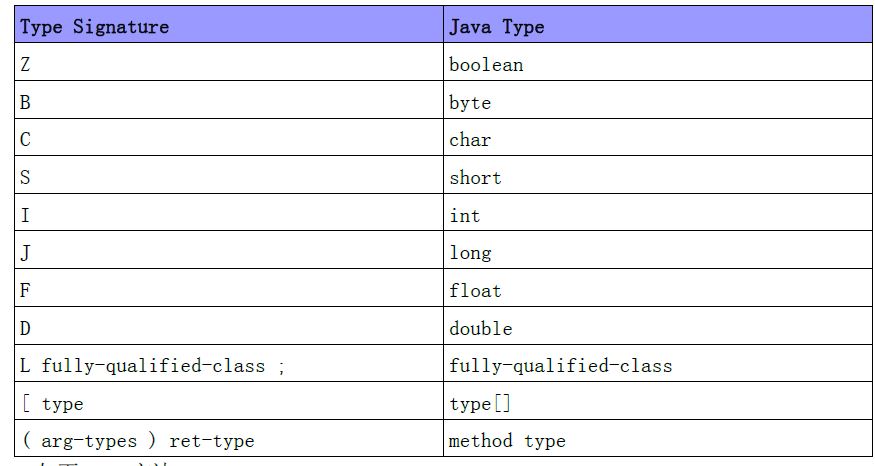Viewport: 875px width, 466px height.
Task: Click the short type cell
Action: point(475,178)
